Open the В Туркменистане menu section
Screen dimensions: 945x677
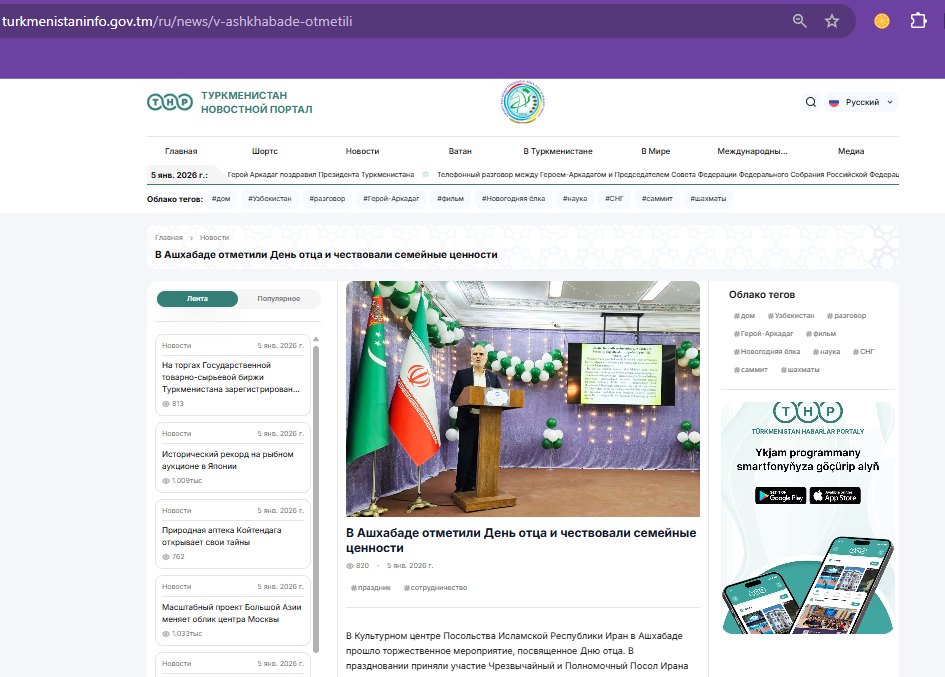(x=558, y=151)
